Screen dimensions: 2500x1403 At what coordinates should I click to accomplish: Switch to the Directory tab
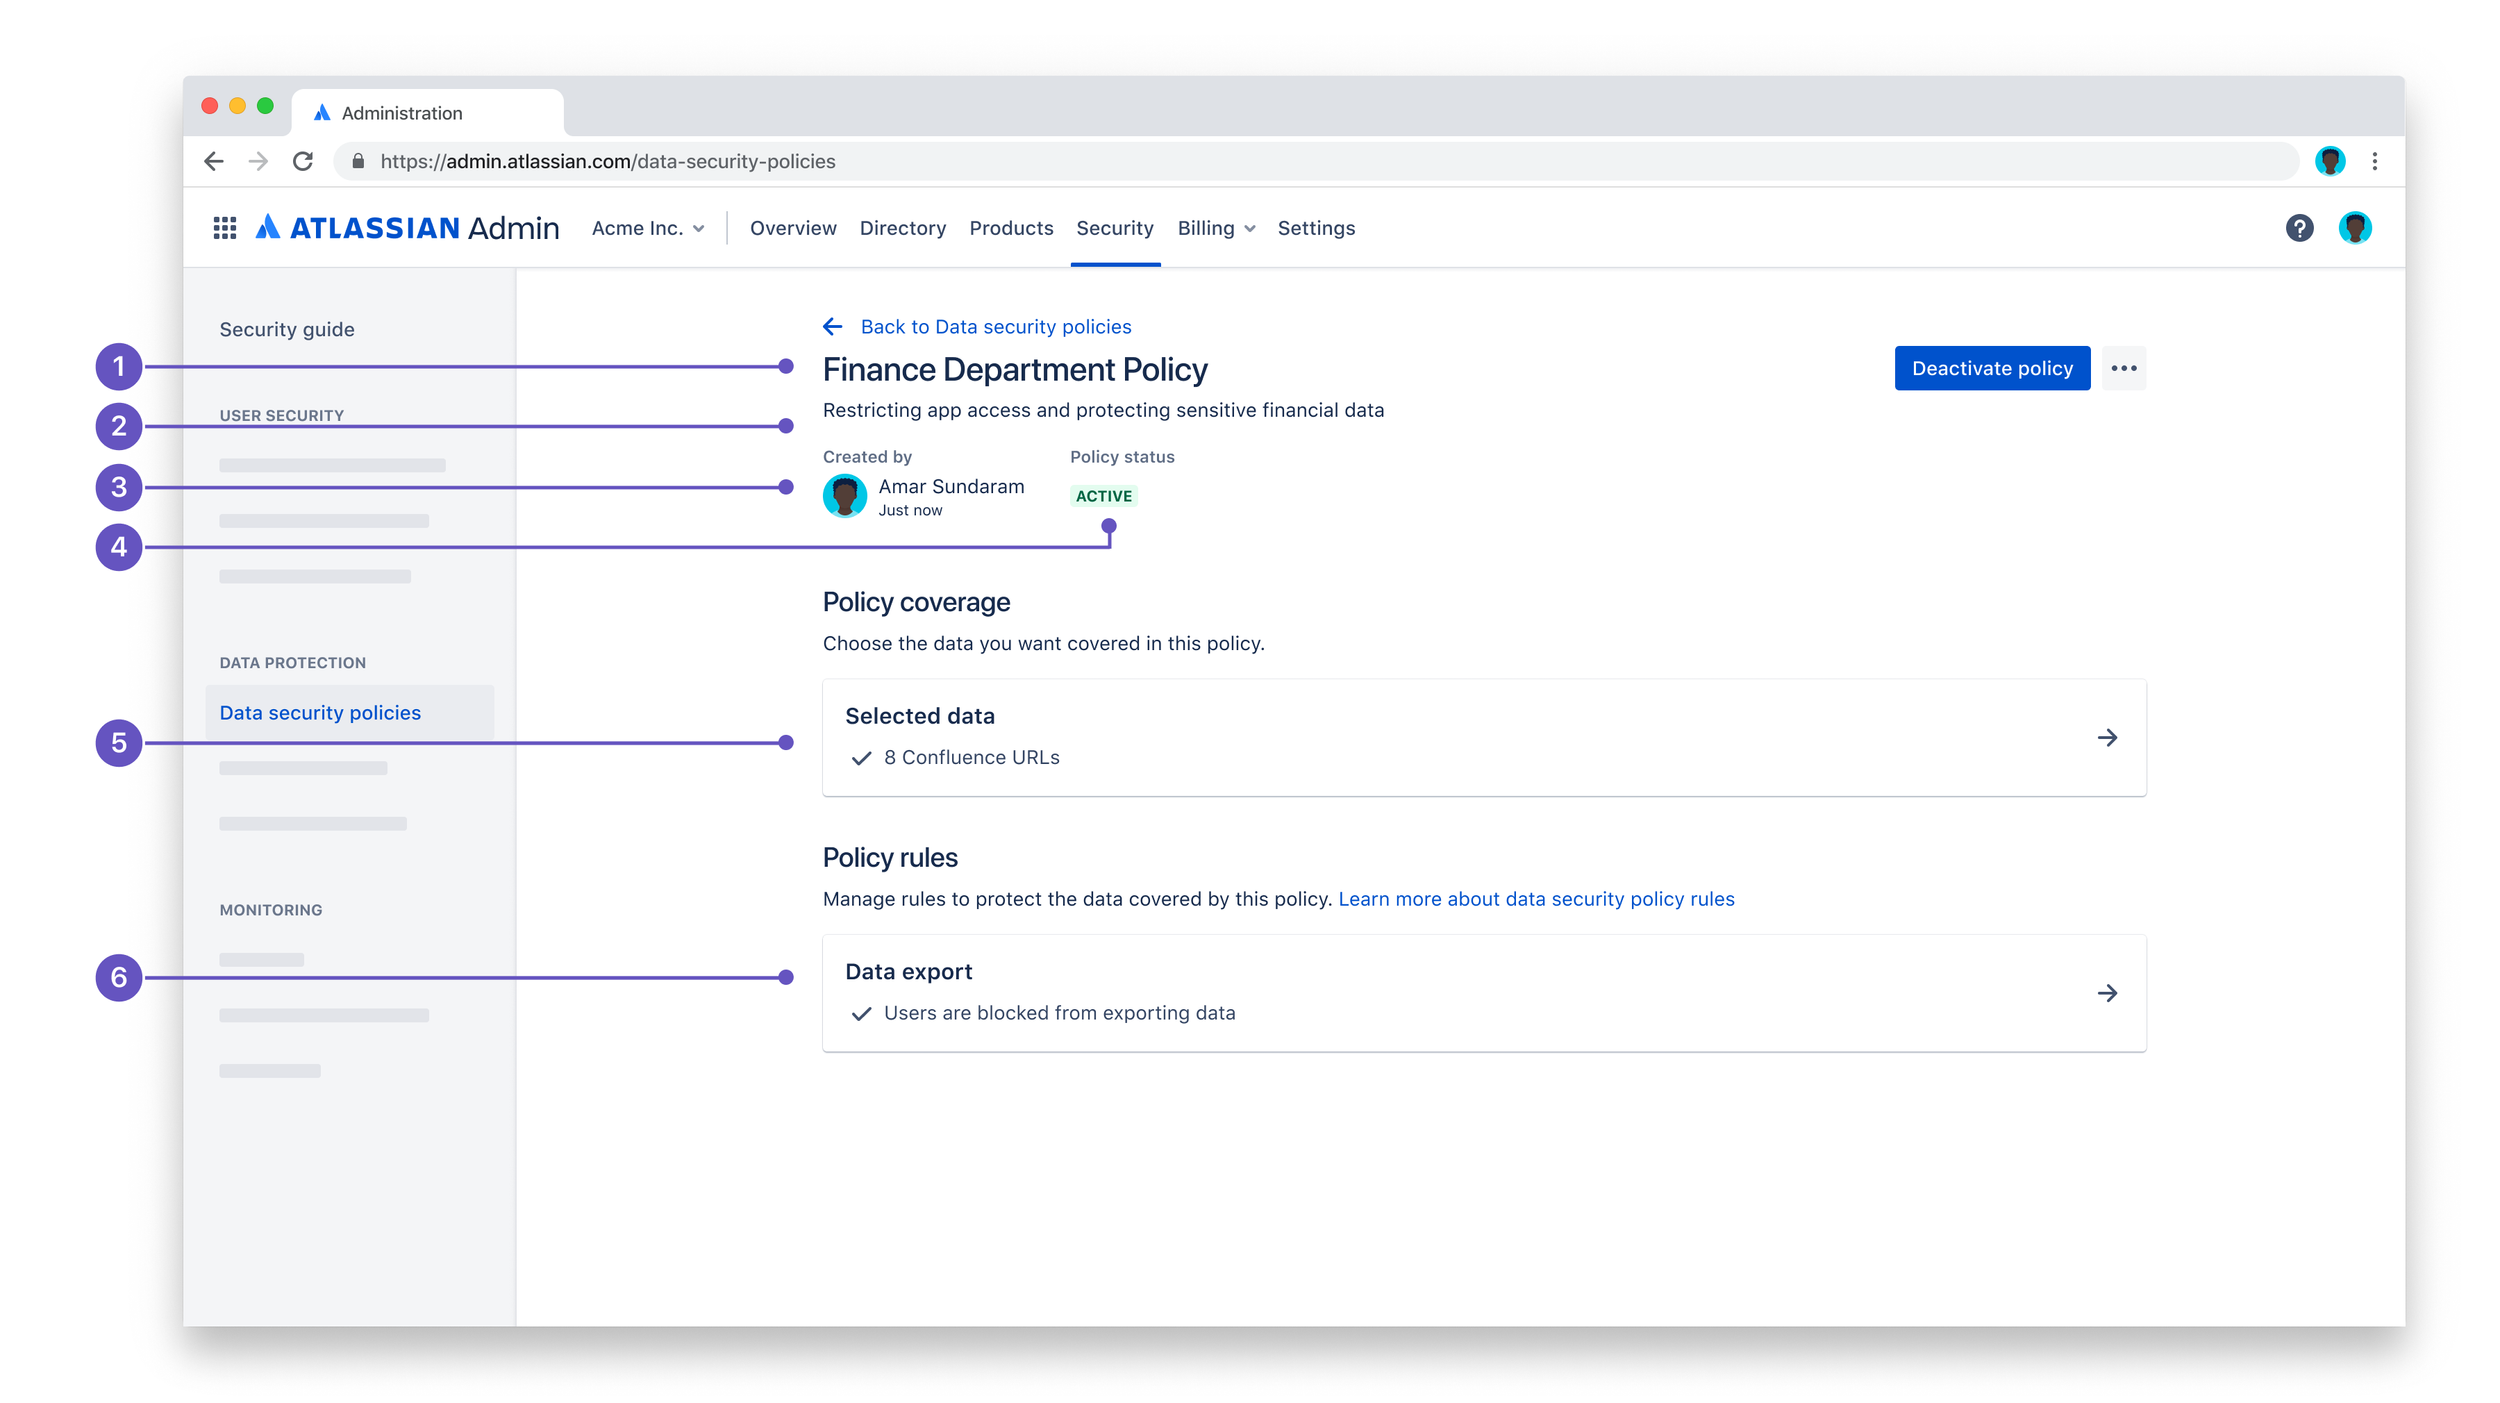click(x=902, y=228)
